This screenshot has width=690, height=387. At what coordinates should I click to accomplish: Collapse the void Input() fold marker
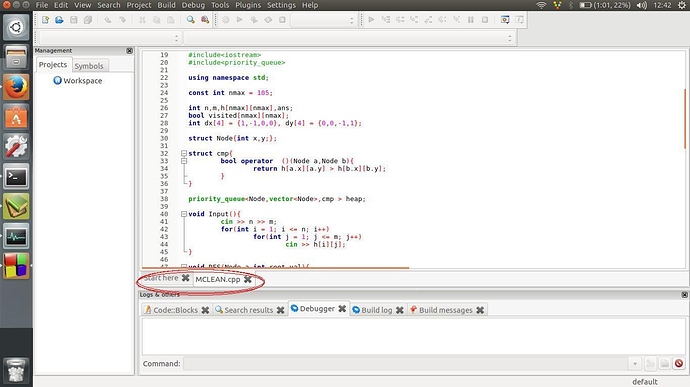tap(184, 214)
